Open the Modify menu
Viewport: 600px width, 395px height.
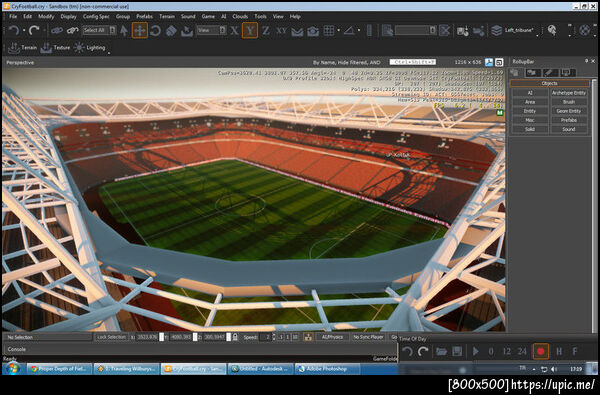tap(46, 16)
